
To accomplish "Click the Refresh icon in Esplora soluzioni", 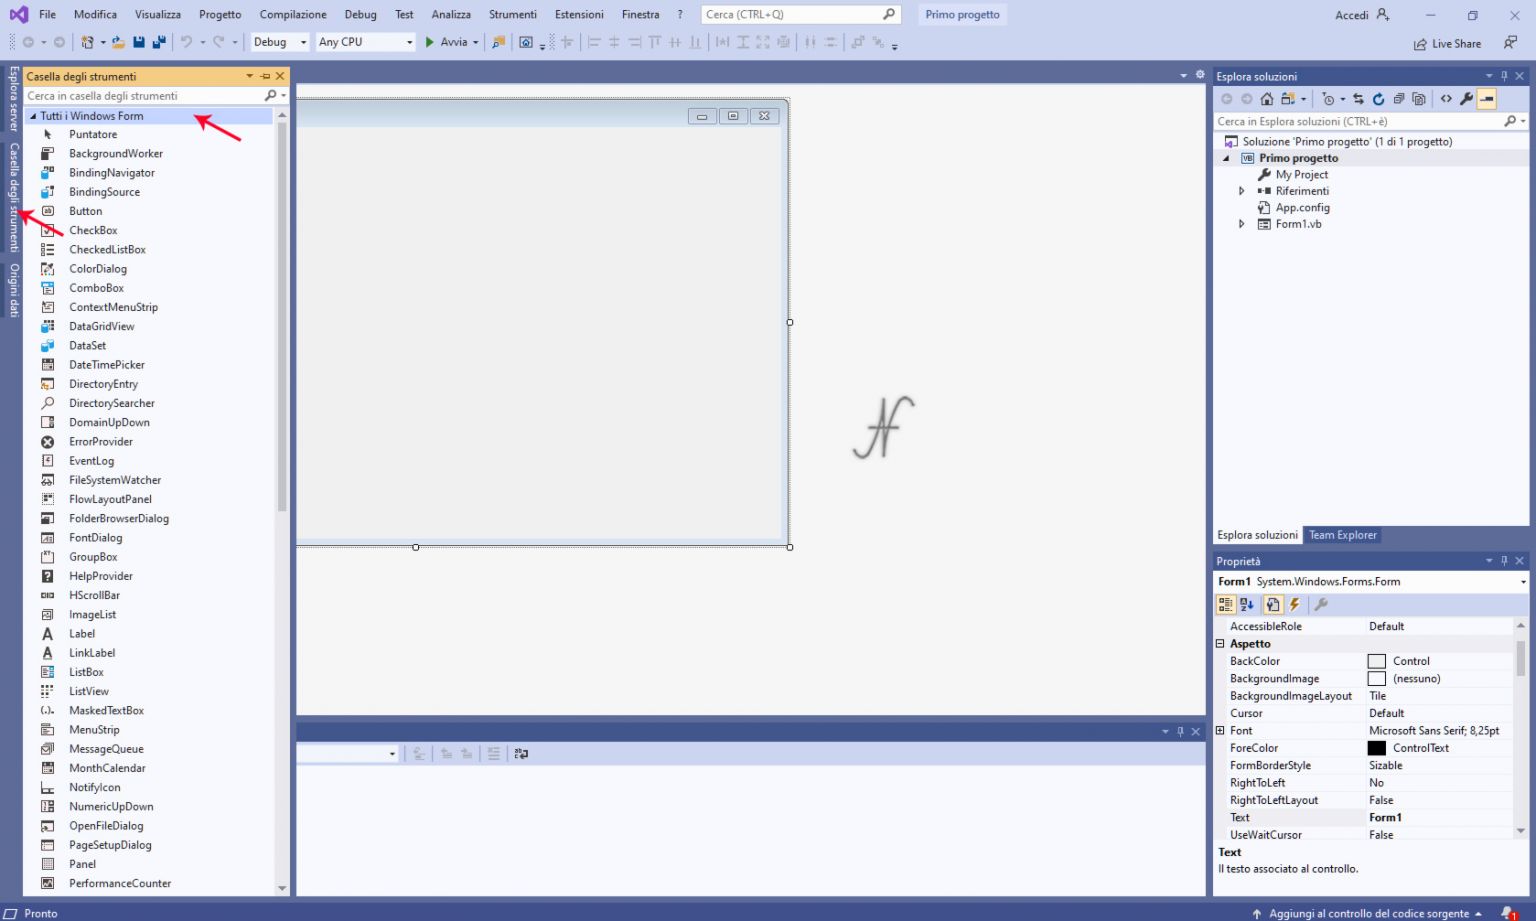I will tap(1378, 98).
